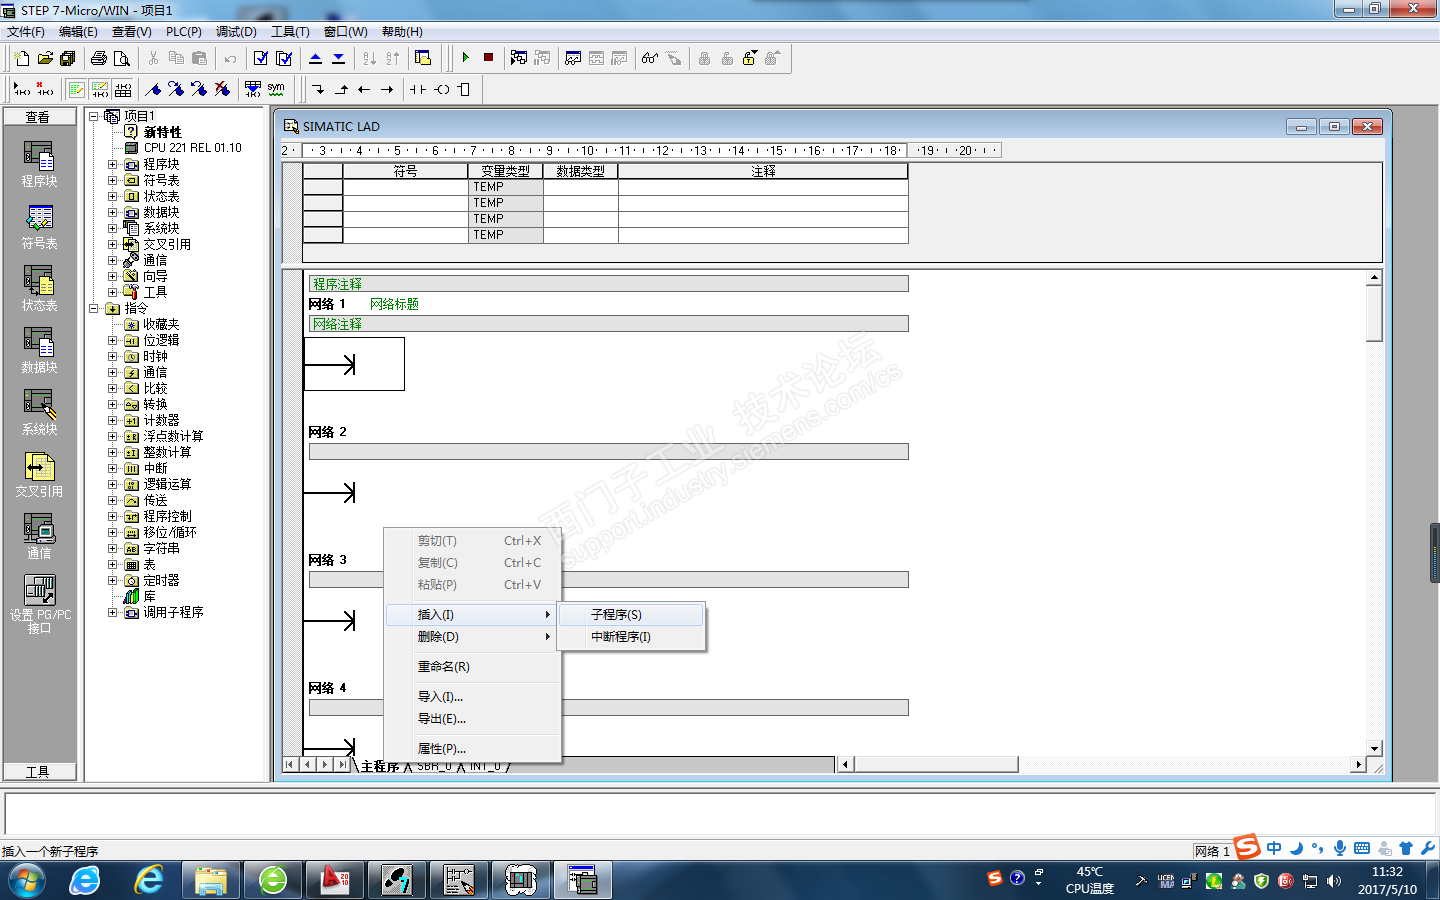Expand the 计数器 instruction folder
Image resolution: width=1440 pixels, height=900 pixels.
point(113,420)
